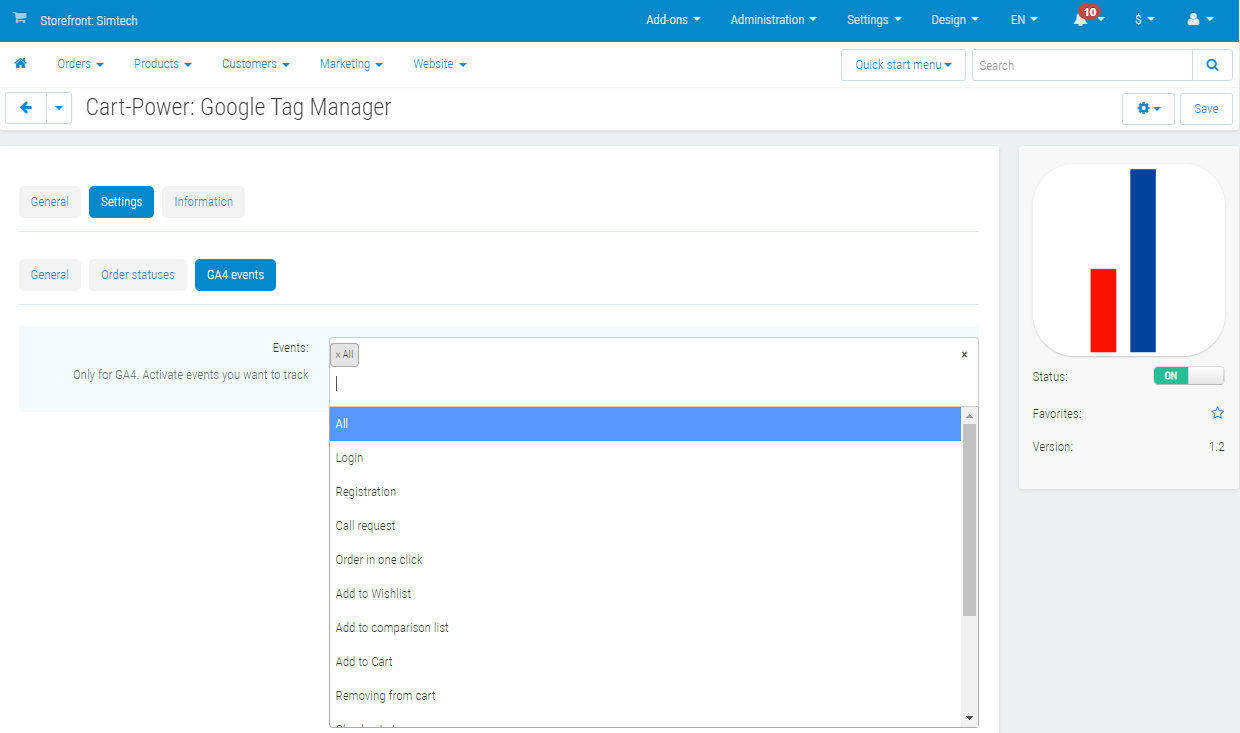Click the back arrow button
The image size is (1240, 733).
tap(26, 108)
